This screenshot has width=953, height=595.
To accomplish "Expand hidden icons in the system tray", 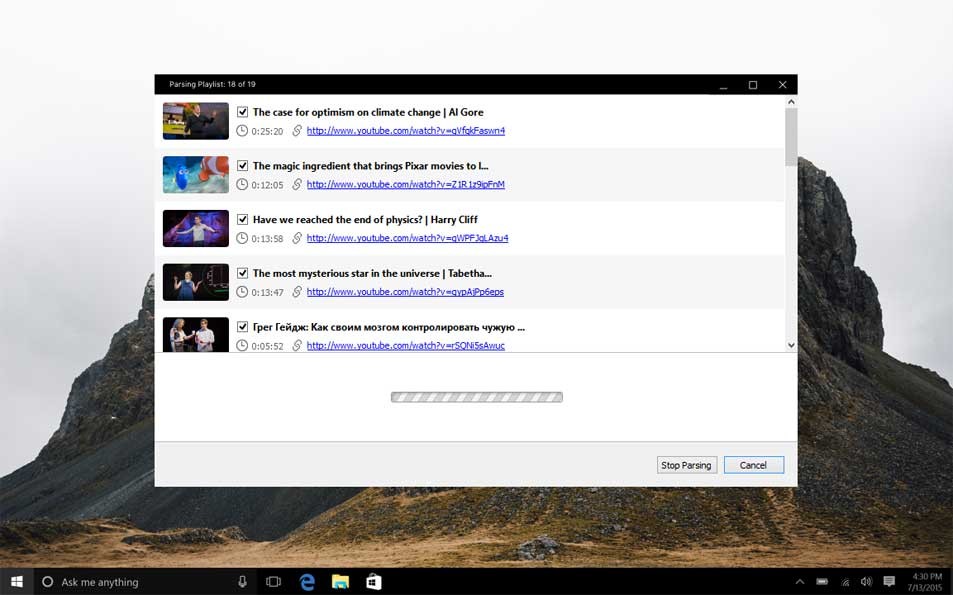I will pyautogui.click(x=799, y=581).
